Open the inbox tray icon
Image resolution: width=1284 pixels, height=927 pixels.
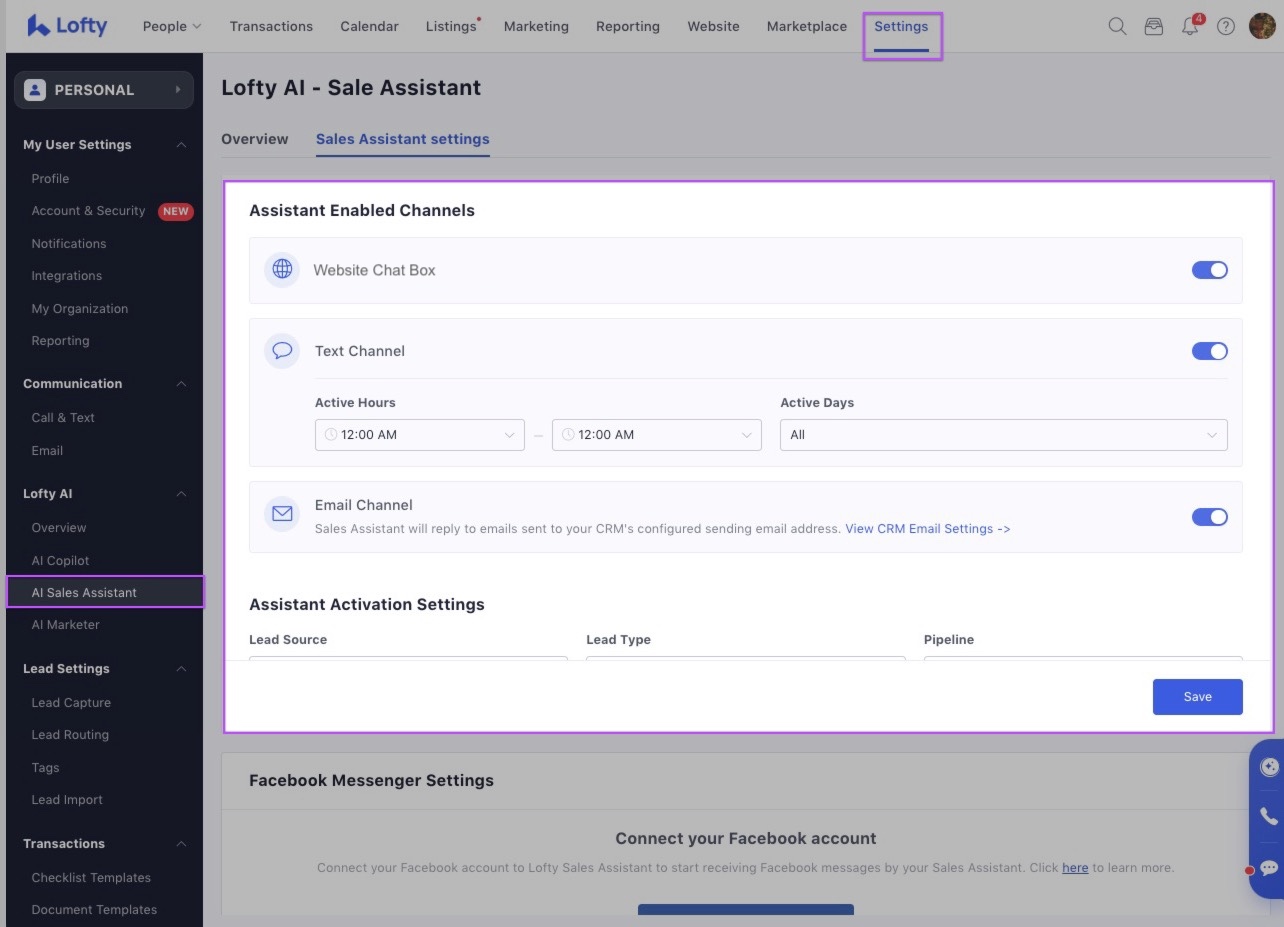click(1153, 27)
